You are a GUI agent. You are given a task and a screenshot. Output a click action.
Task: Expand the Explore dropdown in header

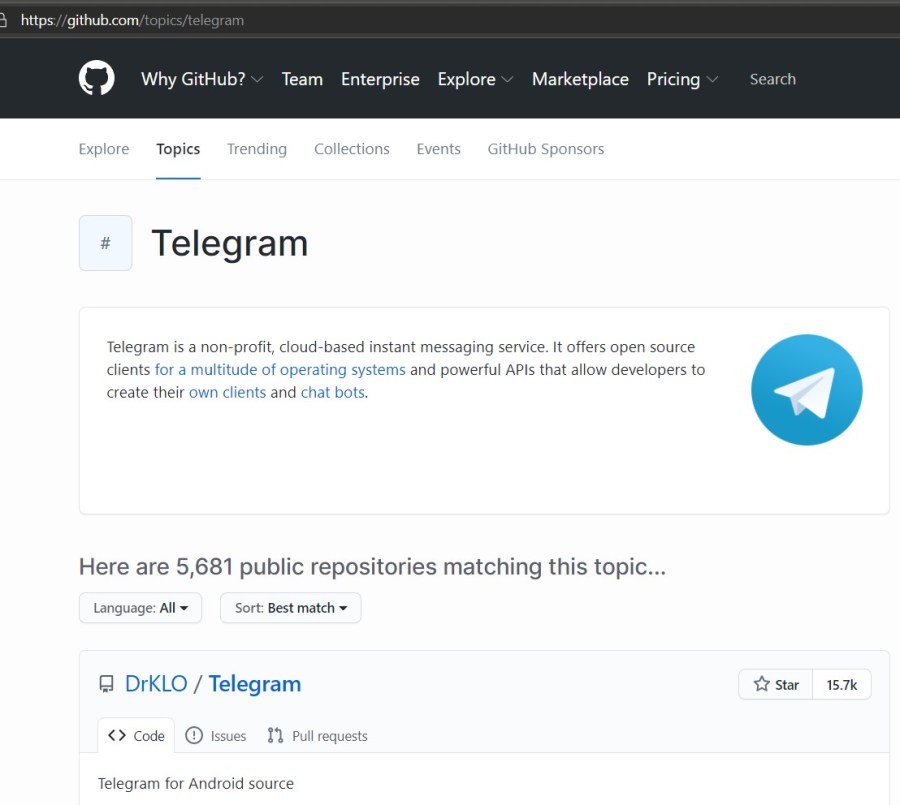click(x=475, y=79)
